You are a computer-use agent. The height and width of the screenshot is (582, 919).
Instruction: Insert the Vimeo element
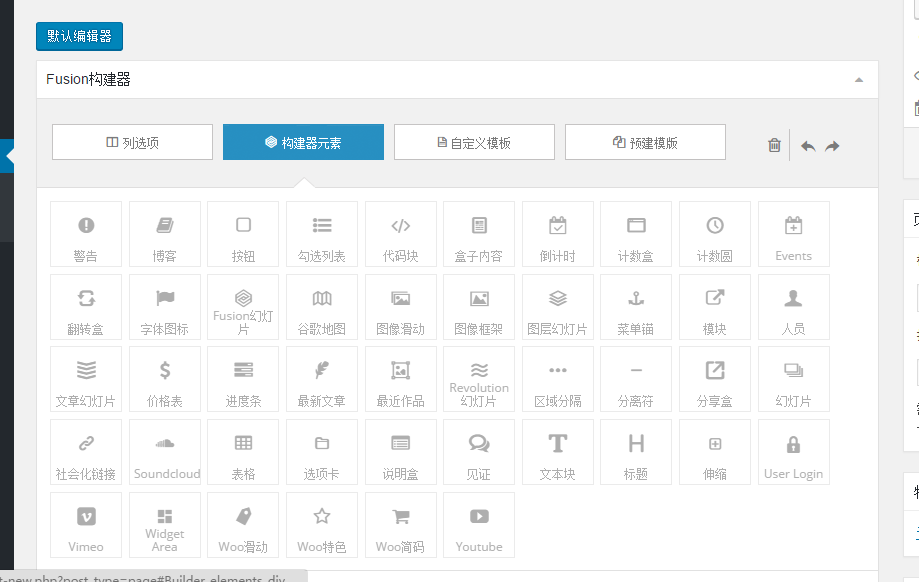86,525
